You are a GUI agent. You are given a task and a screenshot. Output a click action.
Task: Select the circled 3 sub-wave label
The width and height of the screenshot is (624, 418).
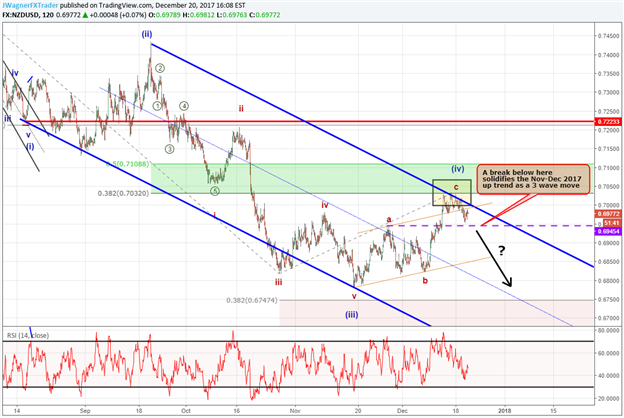point(170,149)
